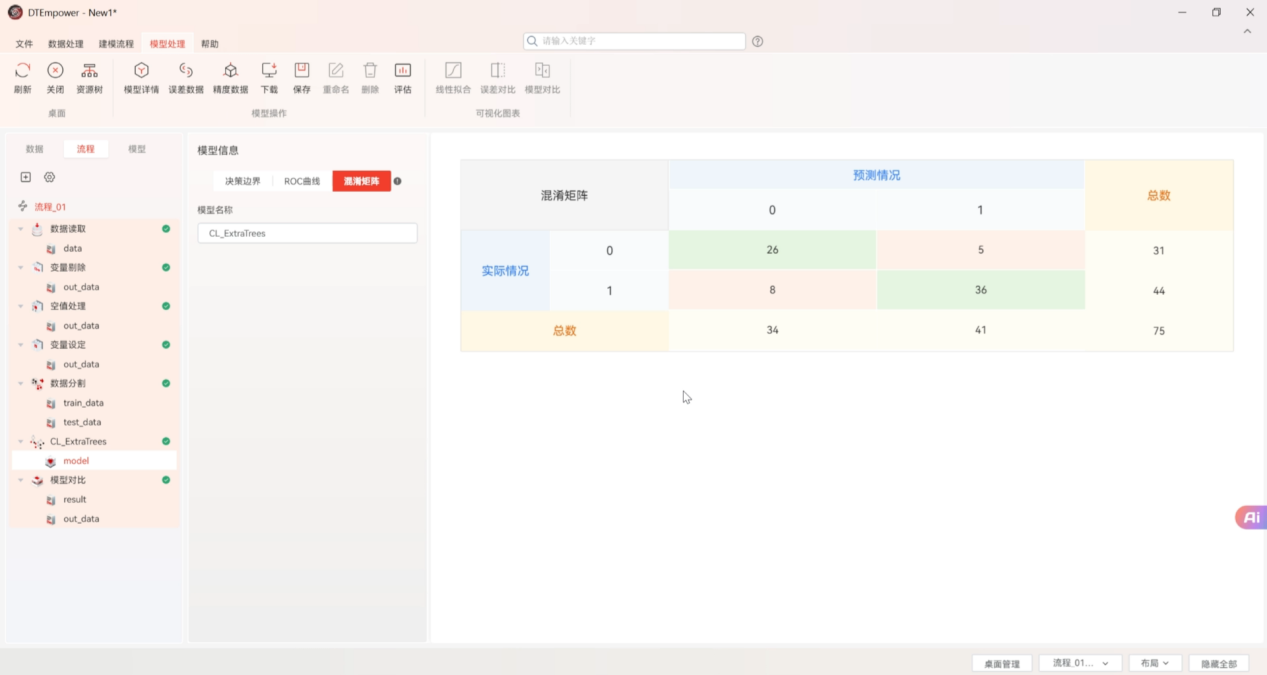This screenshot has height=675, width=1267.
Task: Open the 数据处理 menu tab
Action: pos(66,44)
